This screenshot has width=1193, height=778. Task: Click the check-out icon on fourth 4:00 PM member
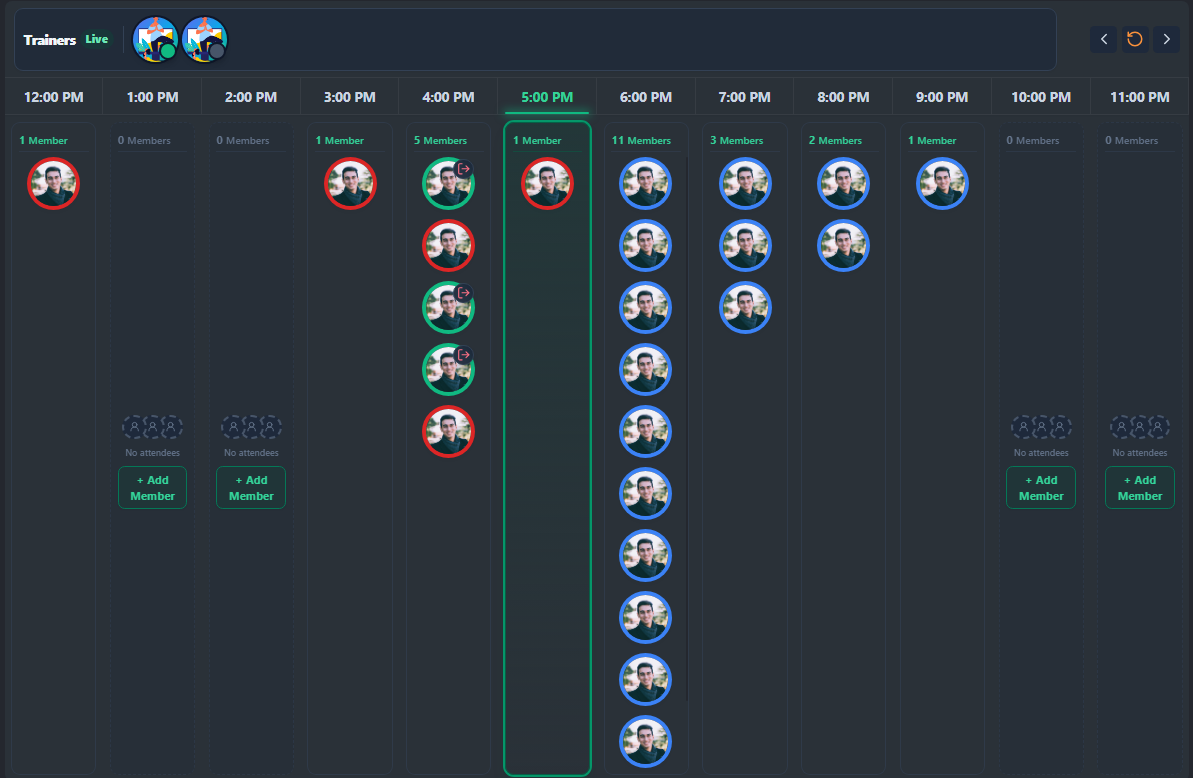tap(463, 355)
